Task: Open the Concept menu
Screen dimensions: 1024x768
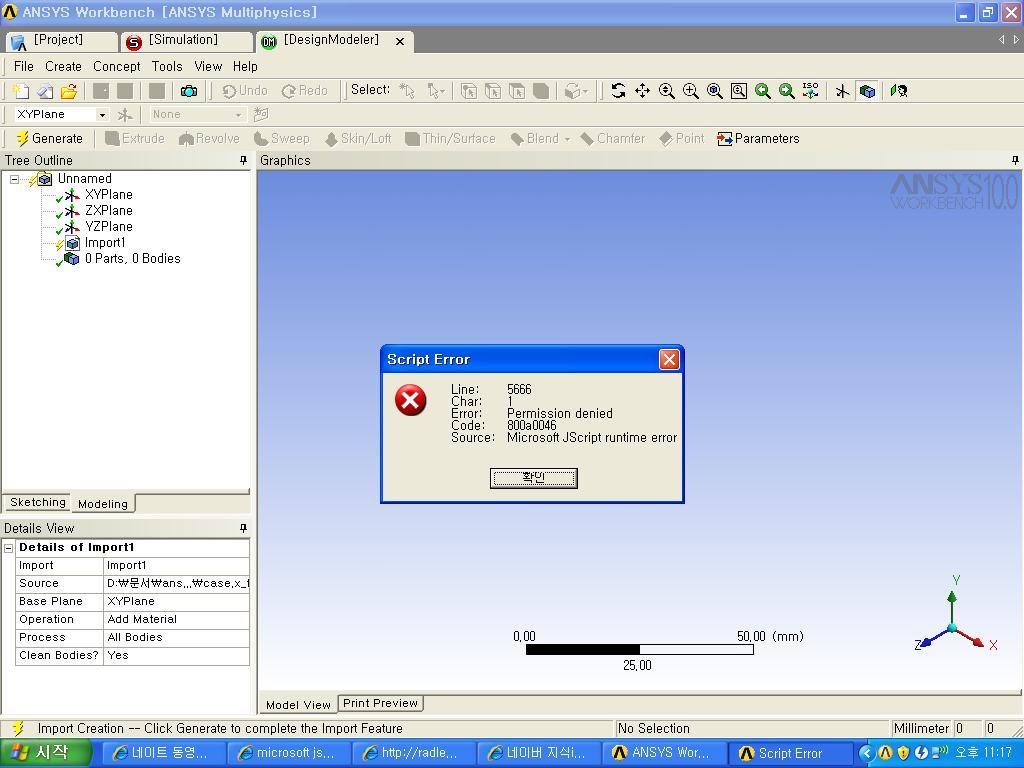Action: coord(116,66)
